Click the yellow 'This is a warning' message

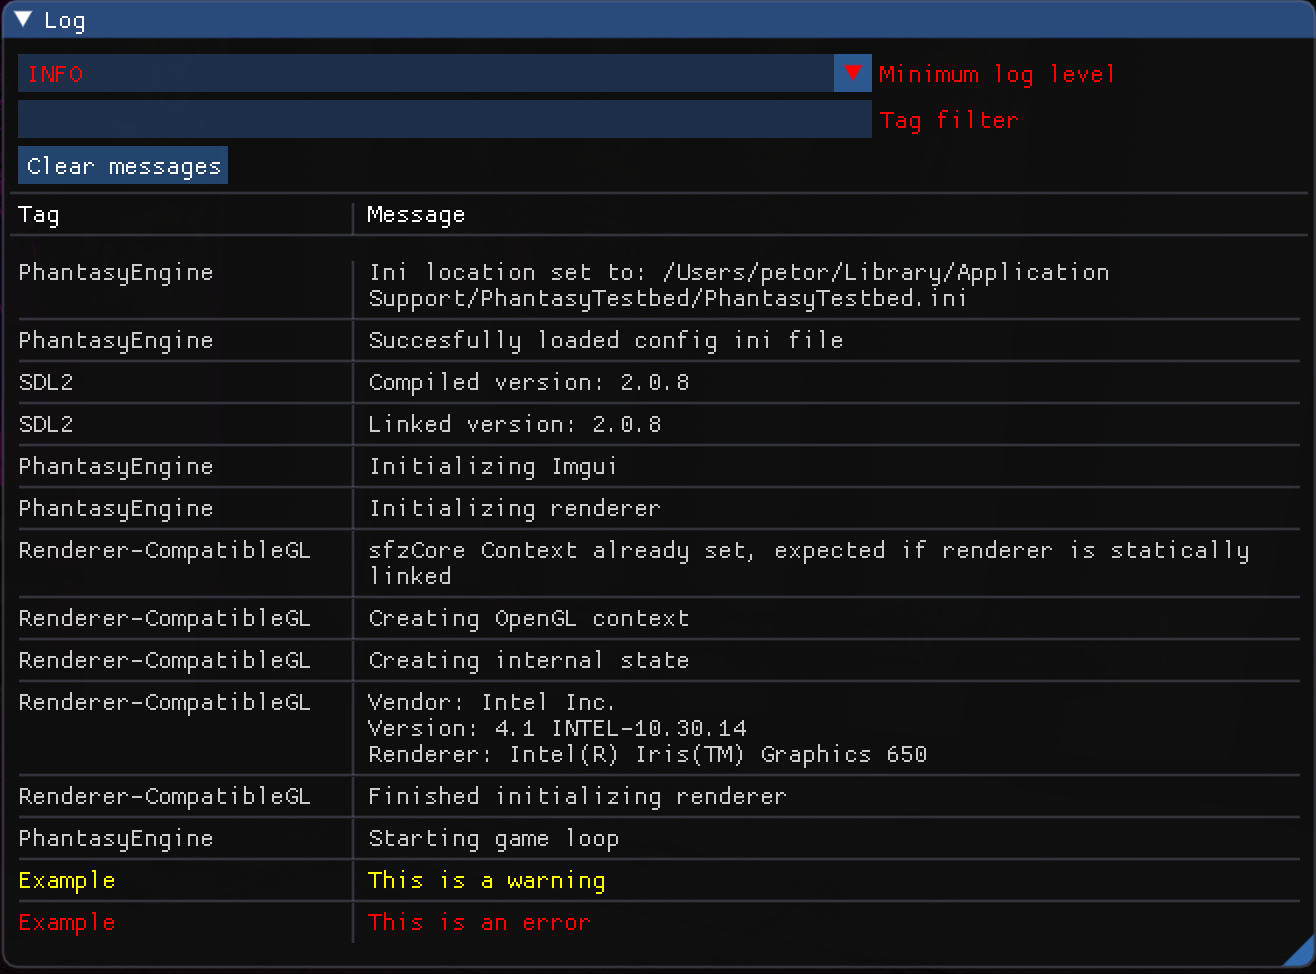pyautogui.click(x=486, y=880)
